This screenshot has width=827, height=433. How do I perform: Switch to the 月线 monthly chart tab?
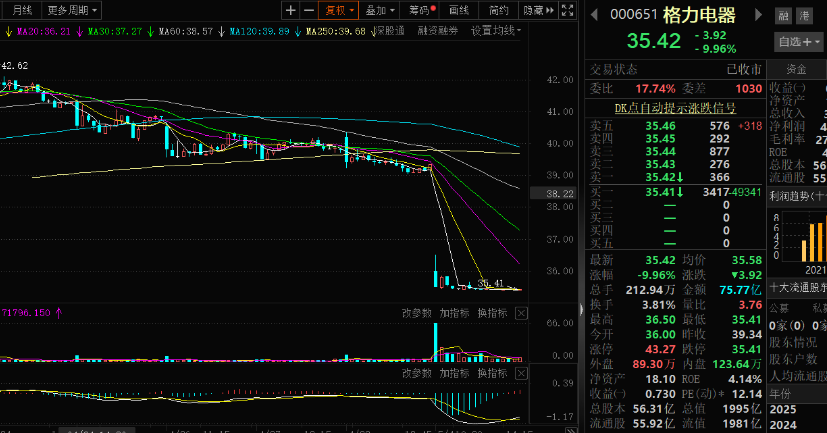[22, 11]
